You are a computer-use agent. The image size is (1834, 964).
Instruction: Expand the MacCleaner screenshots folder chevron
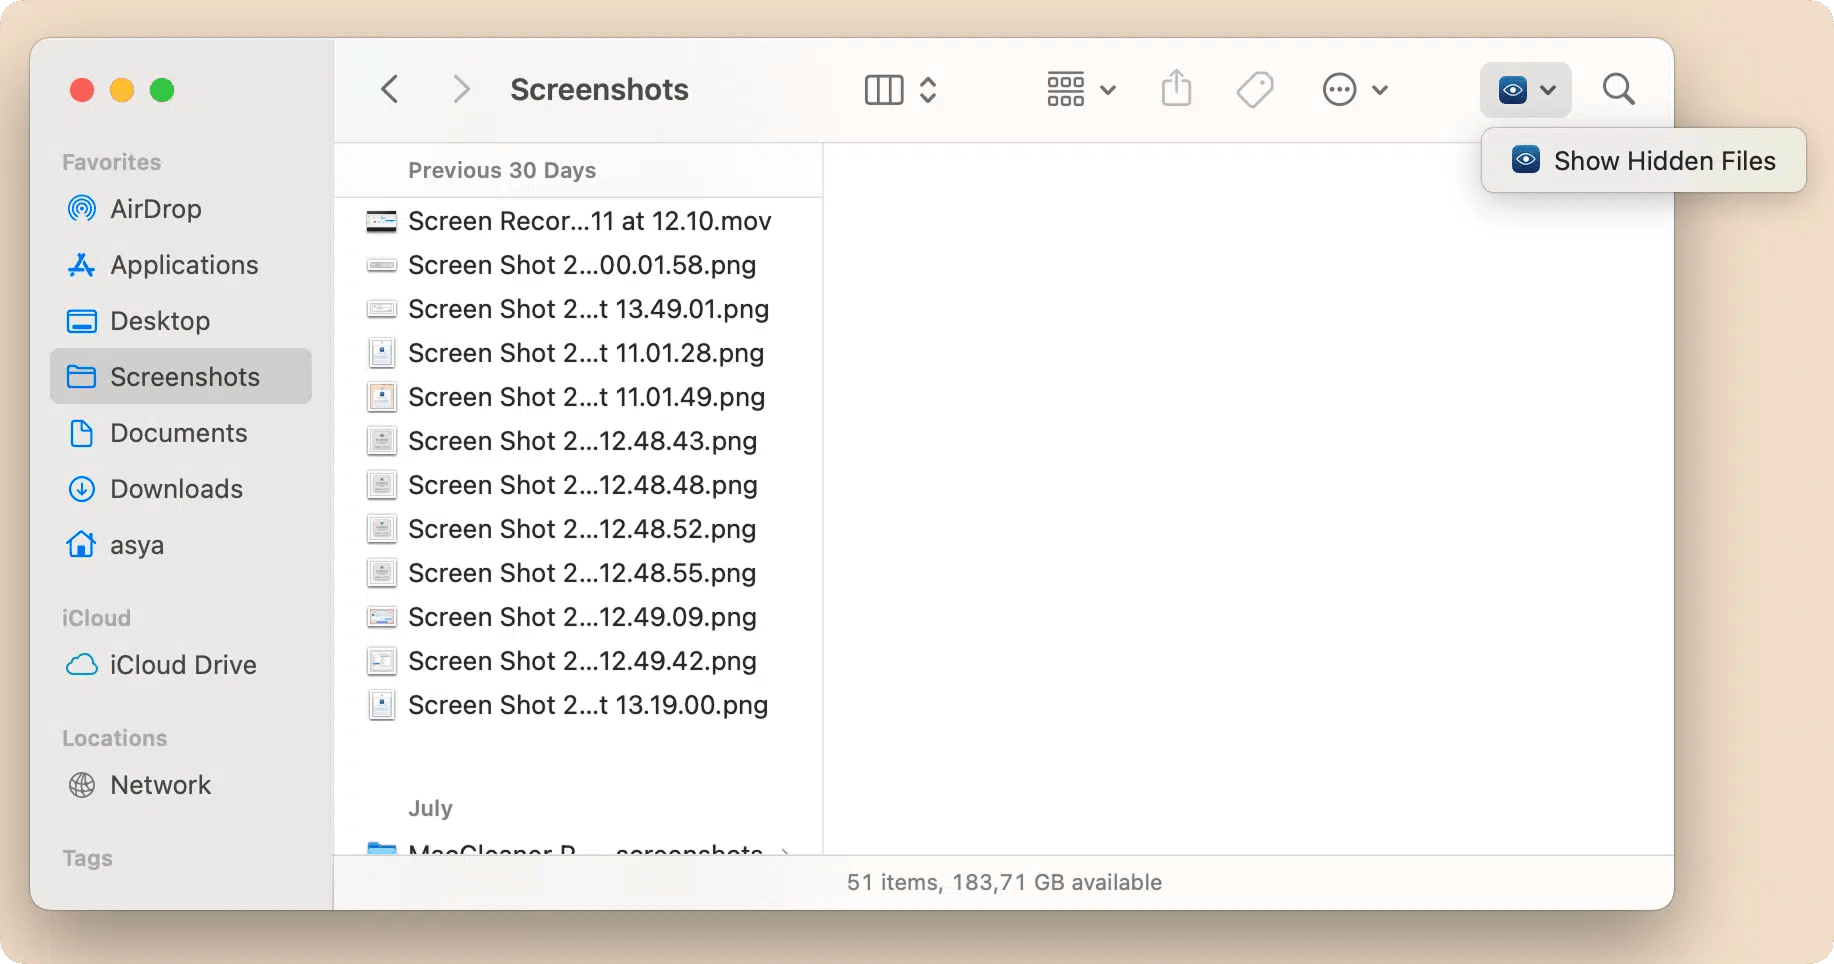coord(787,851)
